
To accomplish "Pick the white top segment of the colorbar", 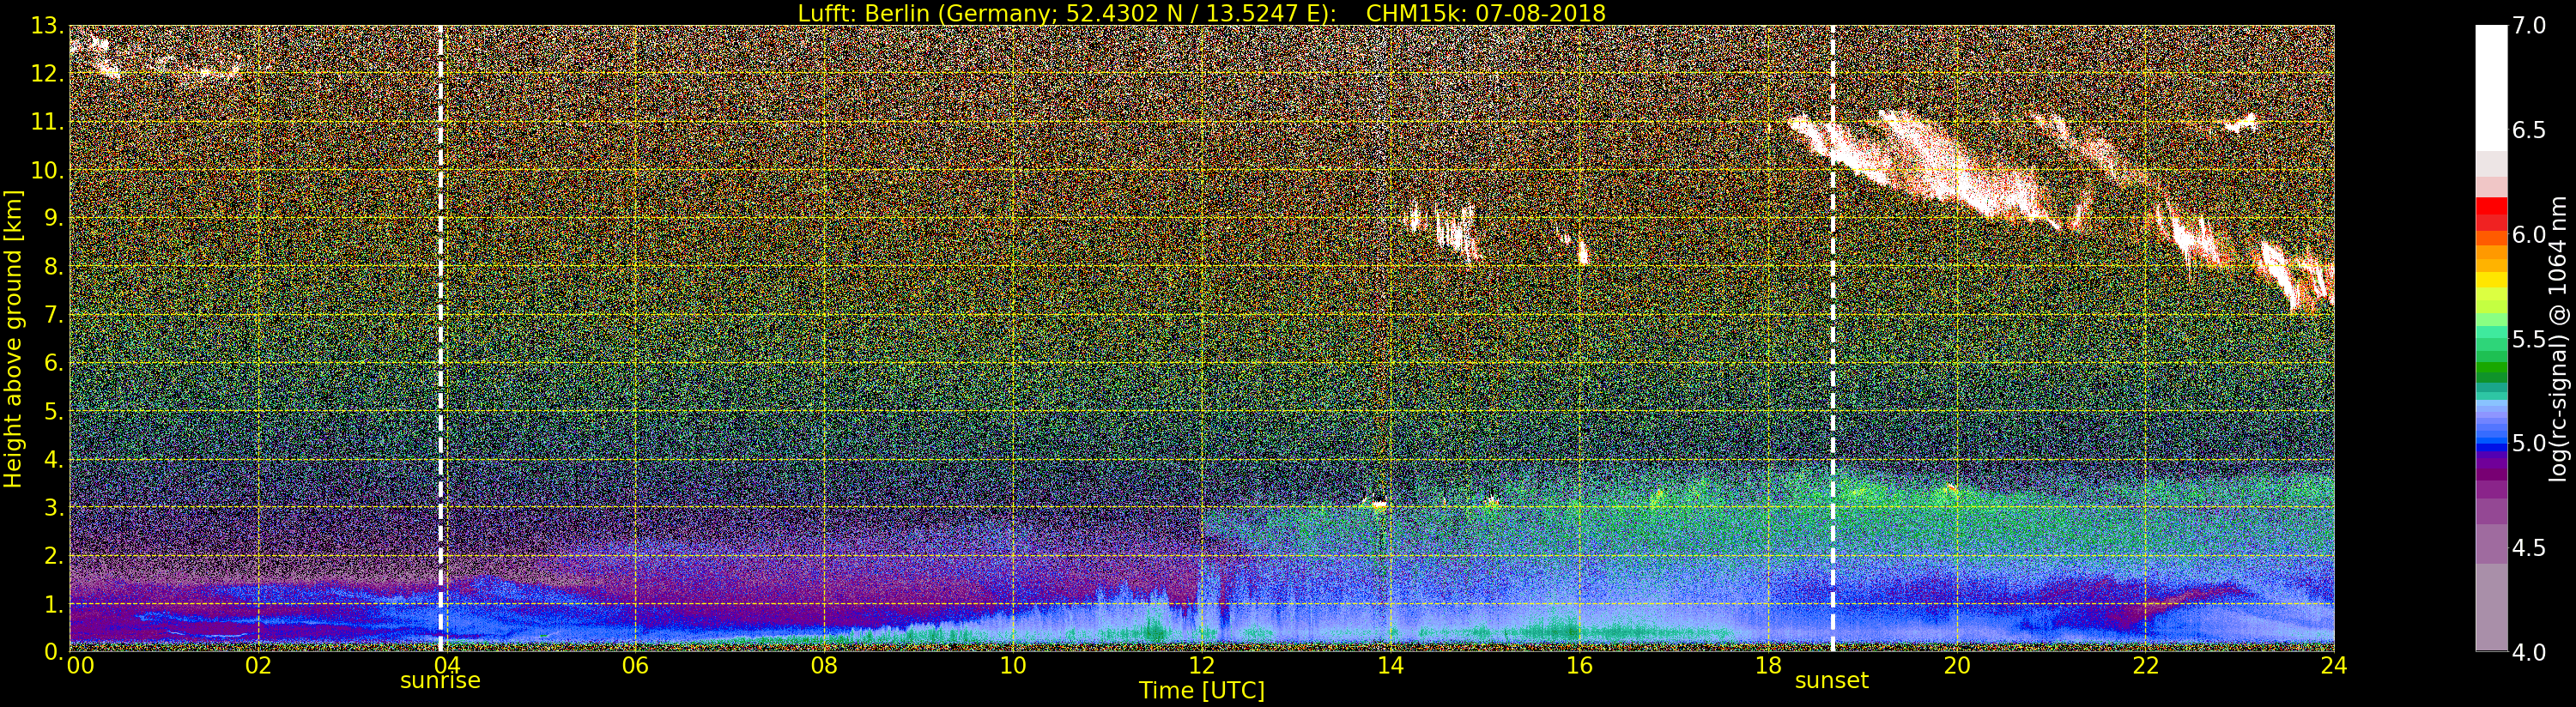I will 2491,88.
